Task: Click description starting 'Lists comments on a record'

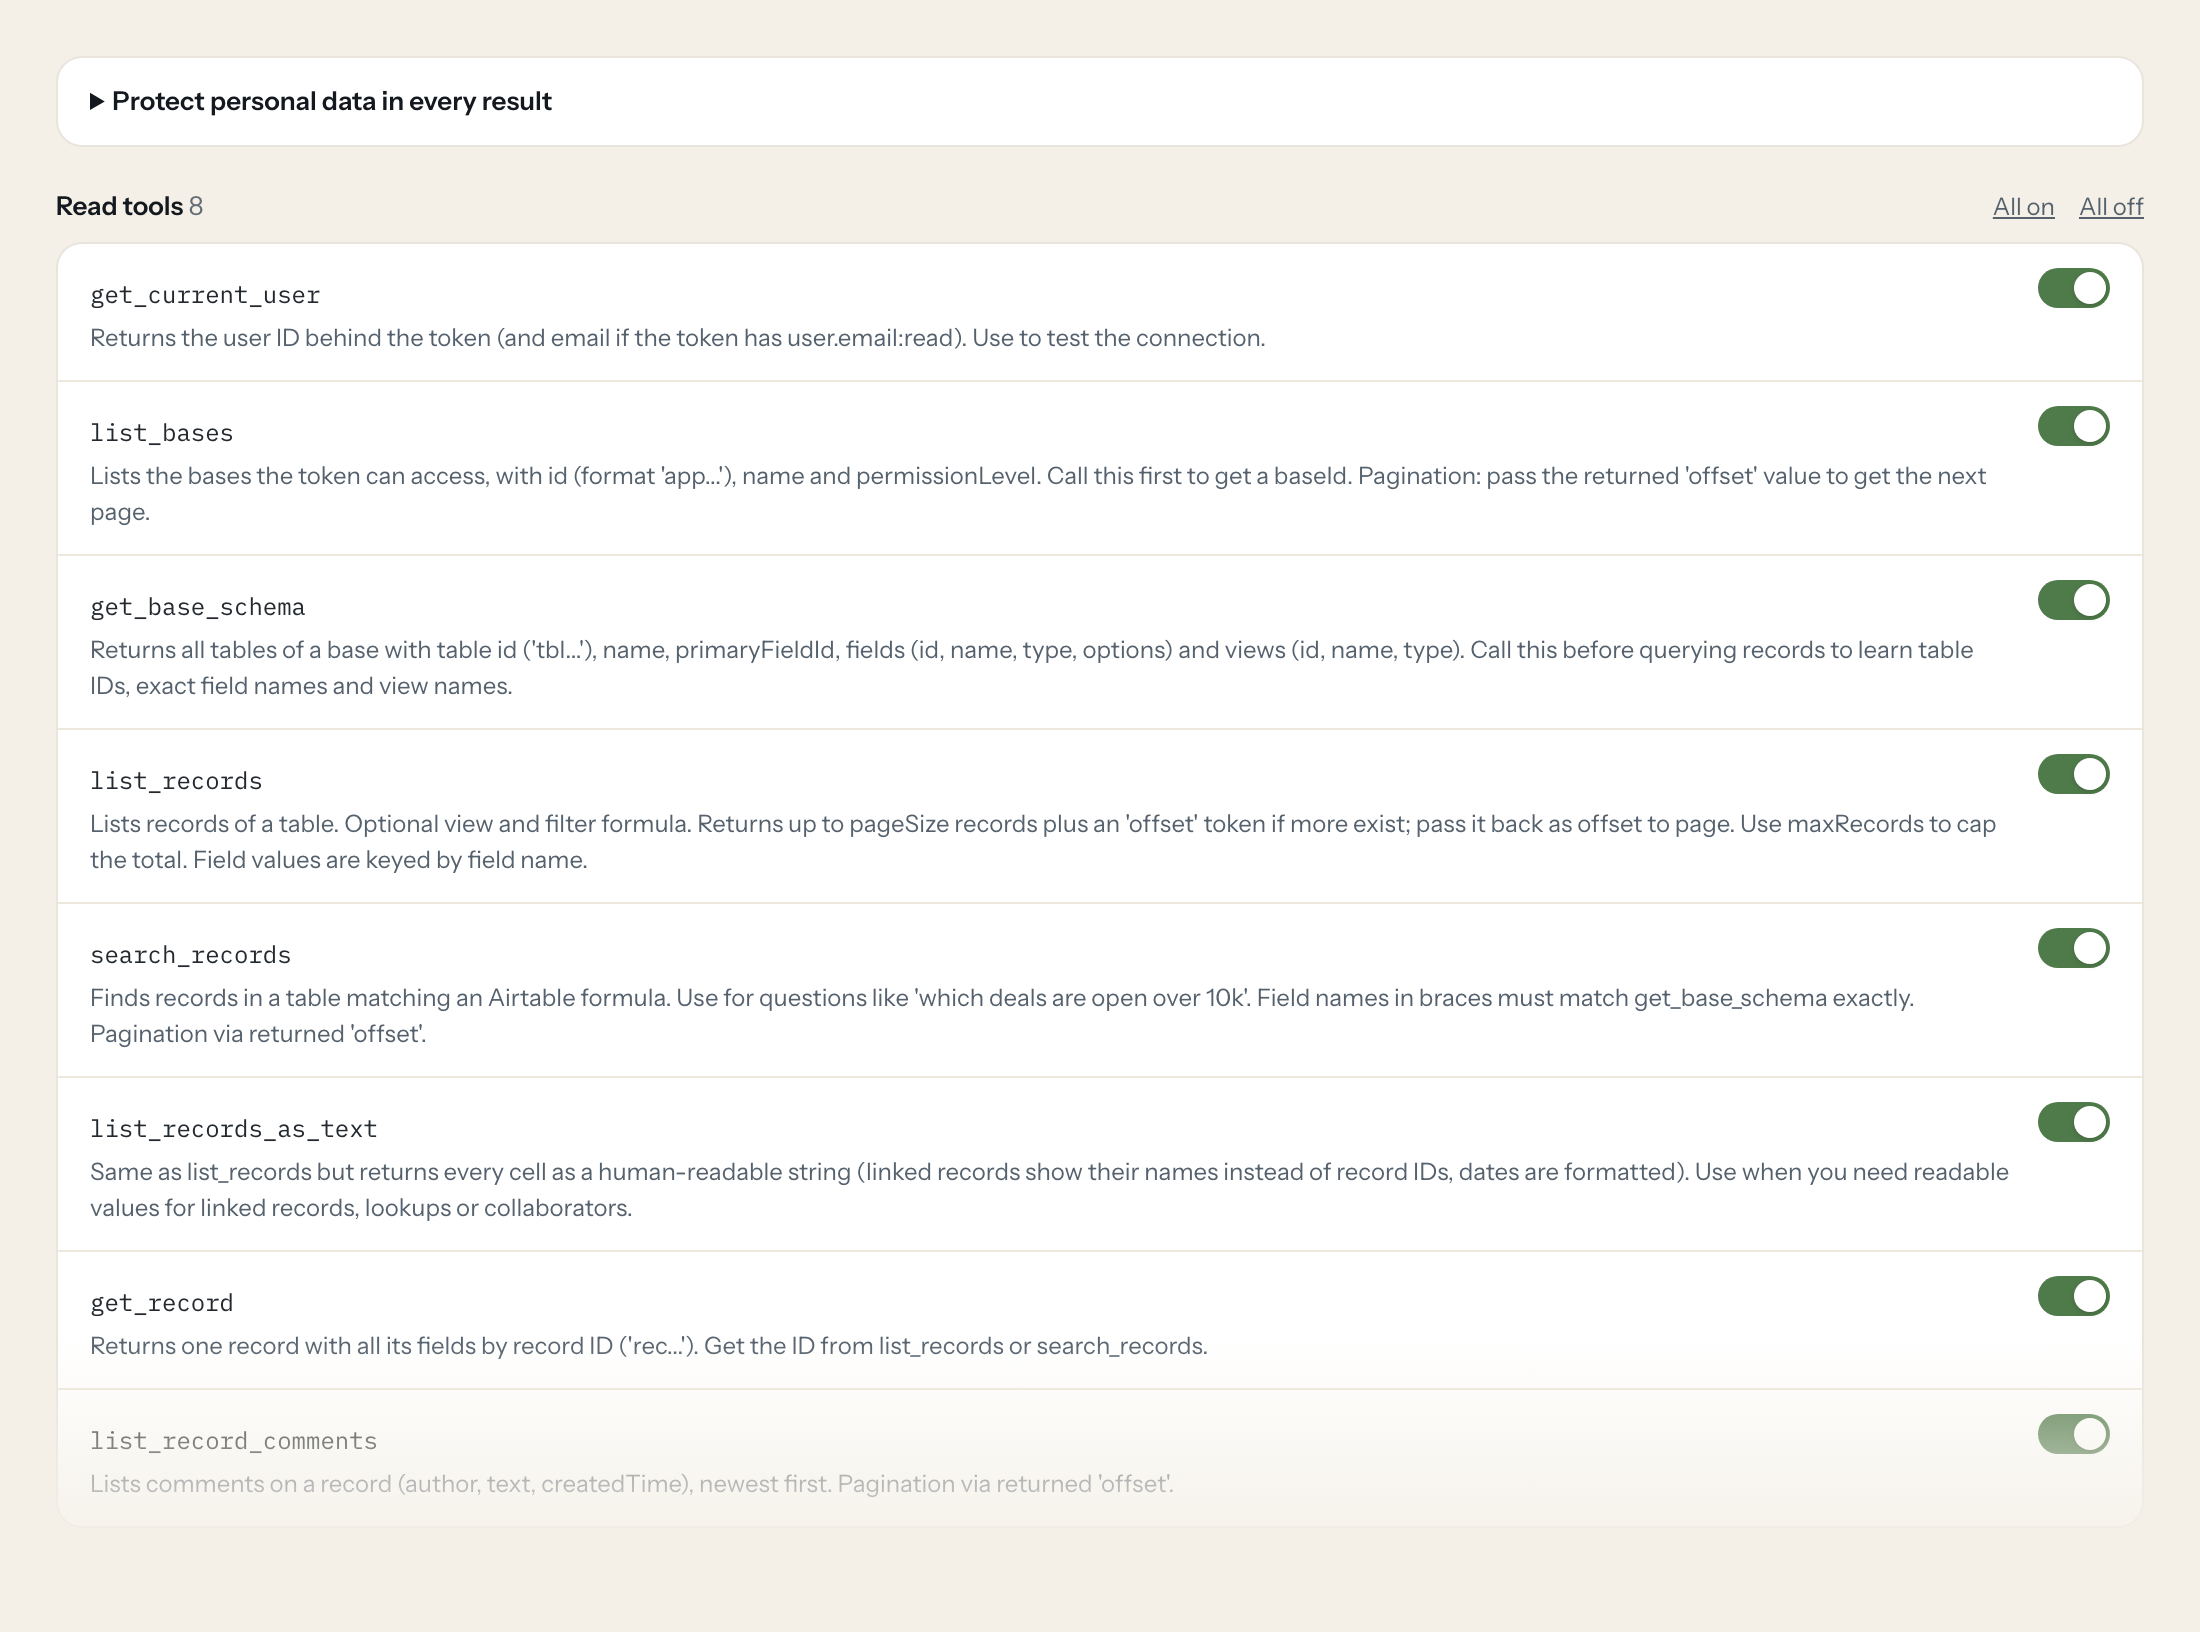Action: click(632, 1484)
